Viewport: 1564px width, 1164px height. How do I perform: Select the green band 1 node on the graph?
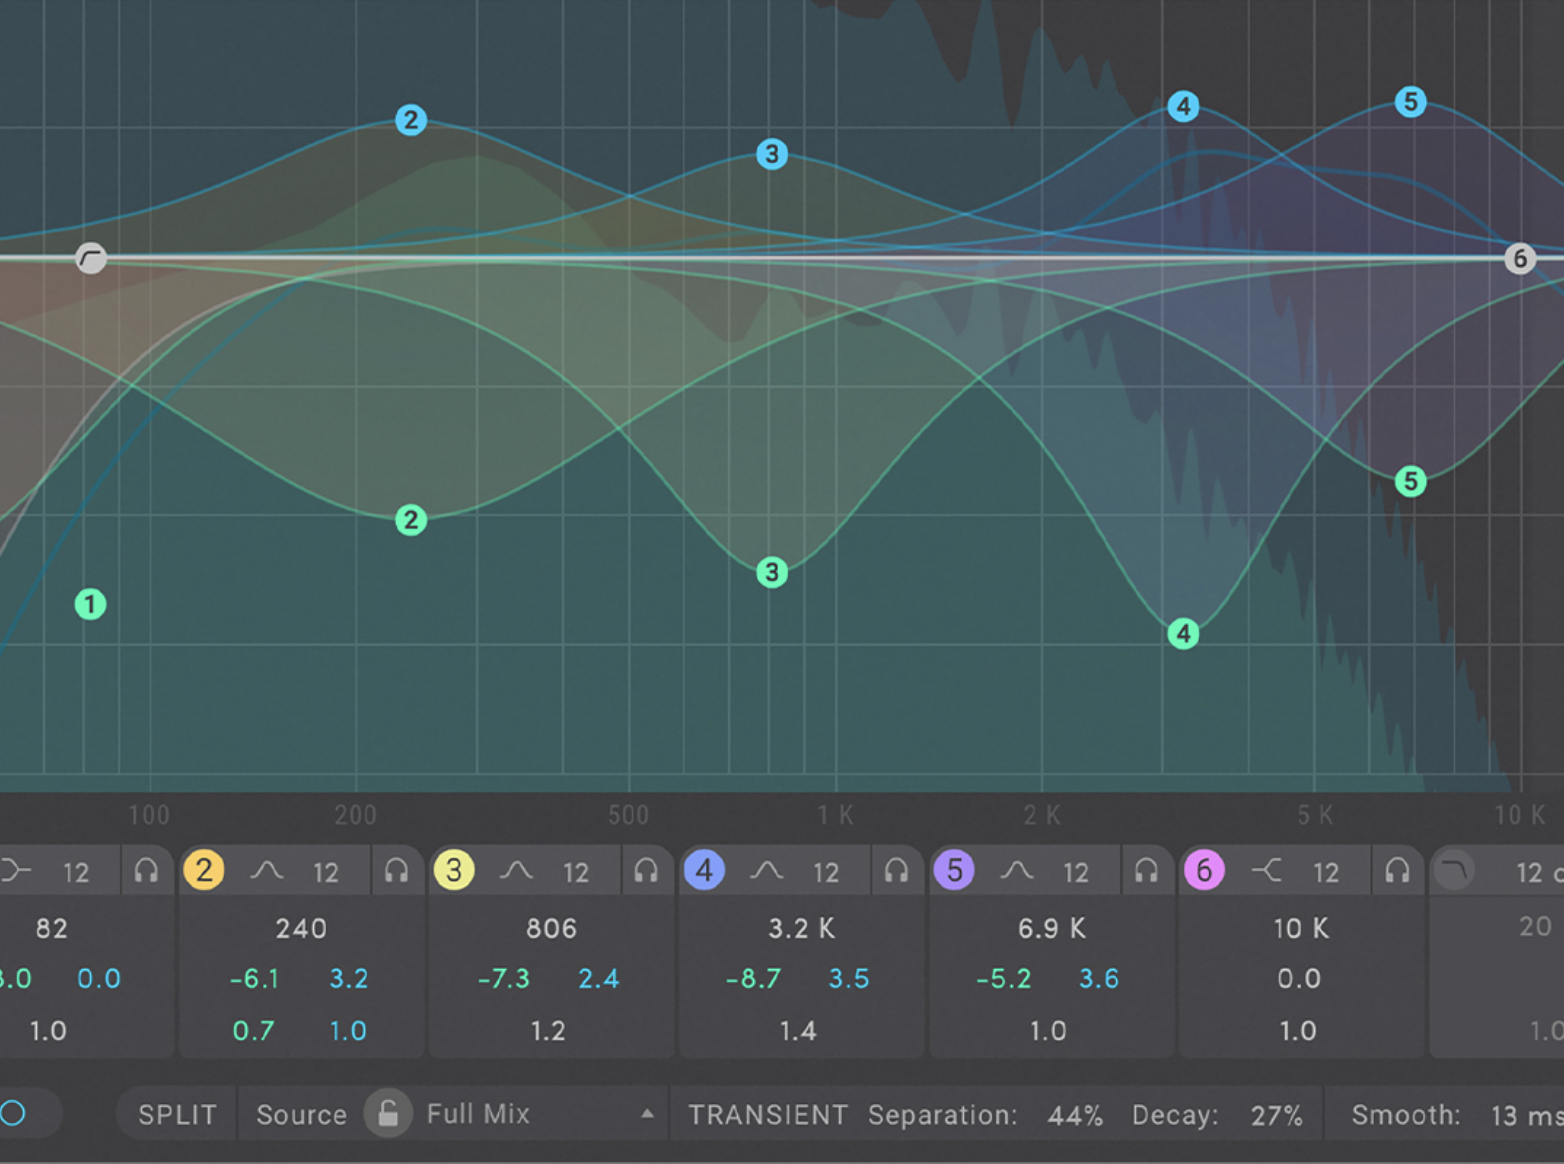tap(90, 604)
